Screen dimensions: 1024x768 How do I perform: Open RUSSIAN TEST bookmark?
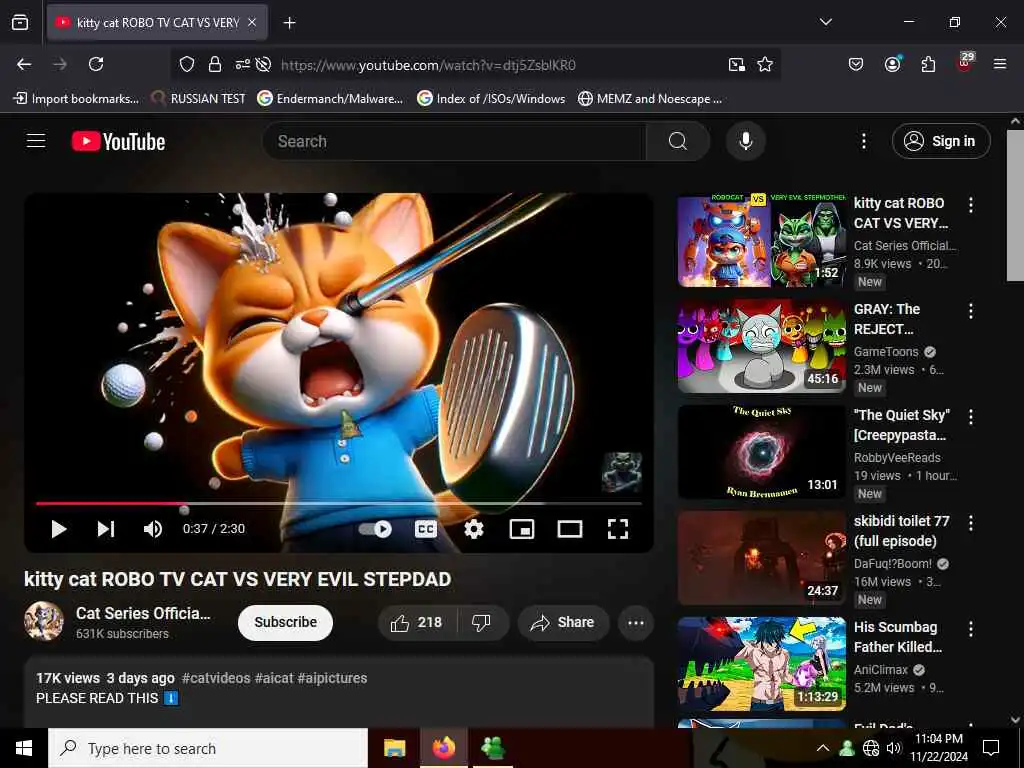click(x=198, y=99)
